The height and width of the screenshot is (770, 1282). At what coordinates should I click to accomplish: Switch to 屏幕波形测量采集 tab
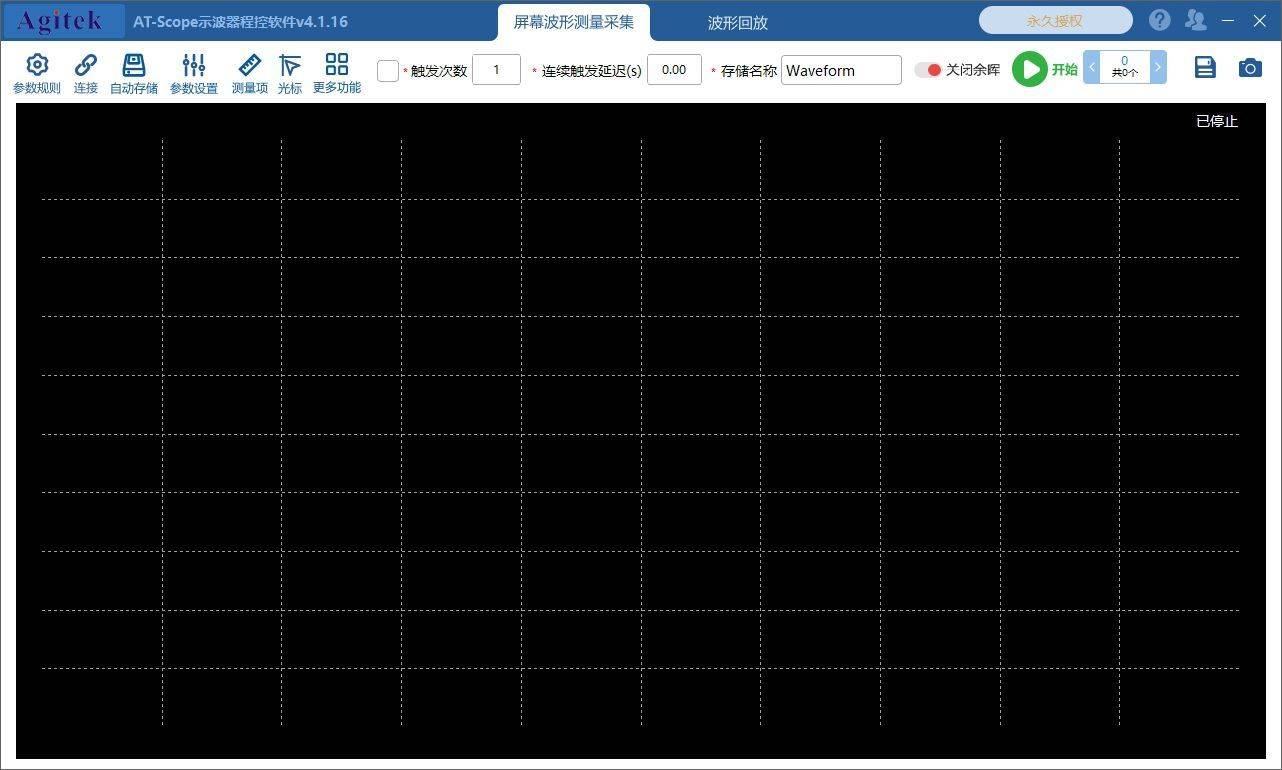coord(574,22)
